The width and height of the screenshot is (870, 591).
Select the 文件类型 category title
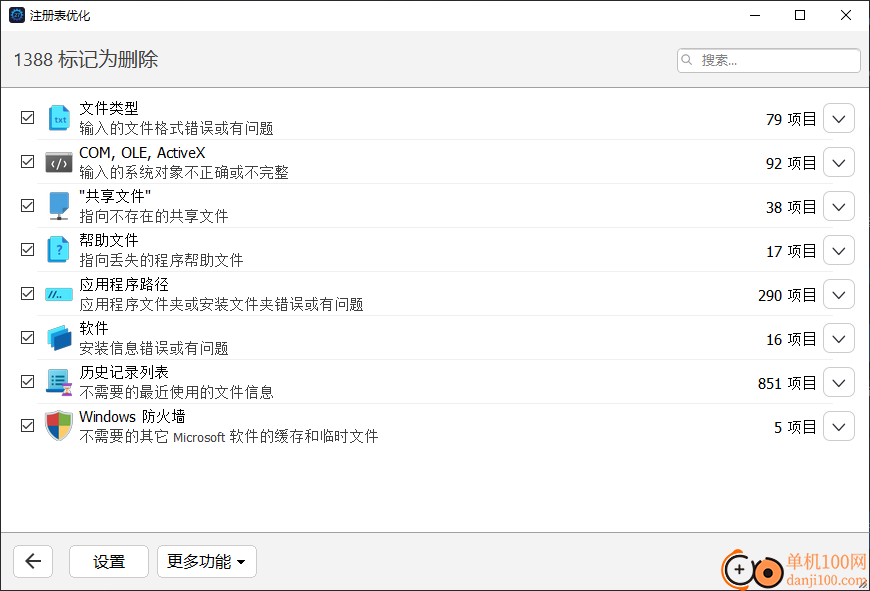point(109,108)
